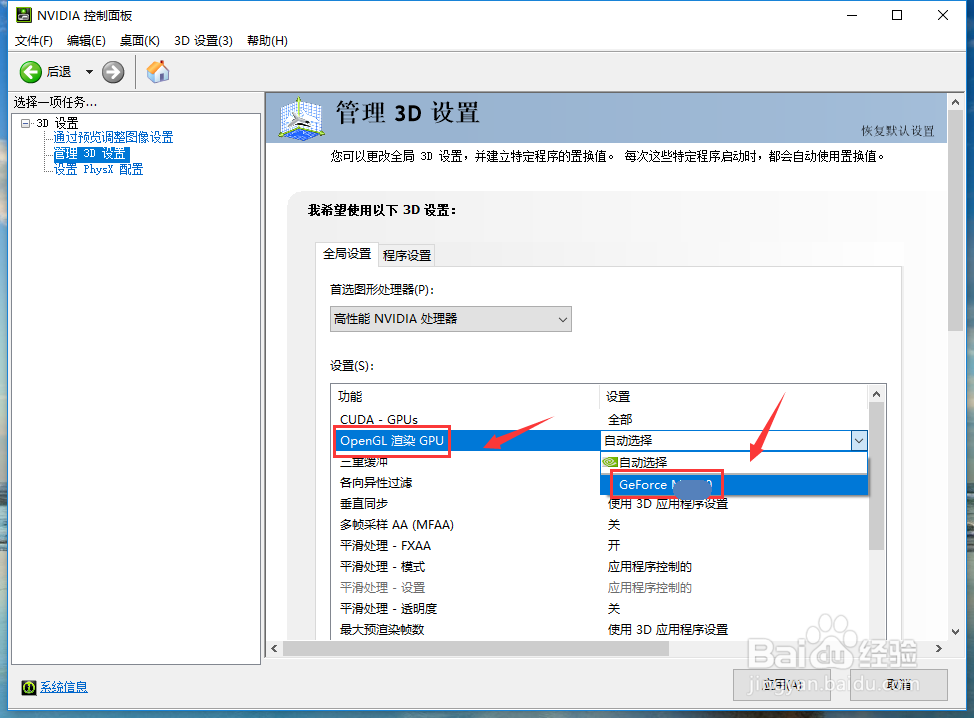
Task: Click the main panel scroll-down arrow
Action: tap(955, 632)
